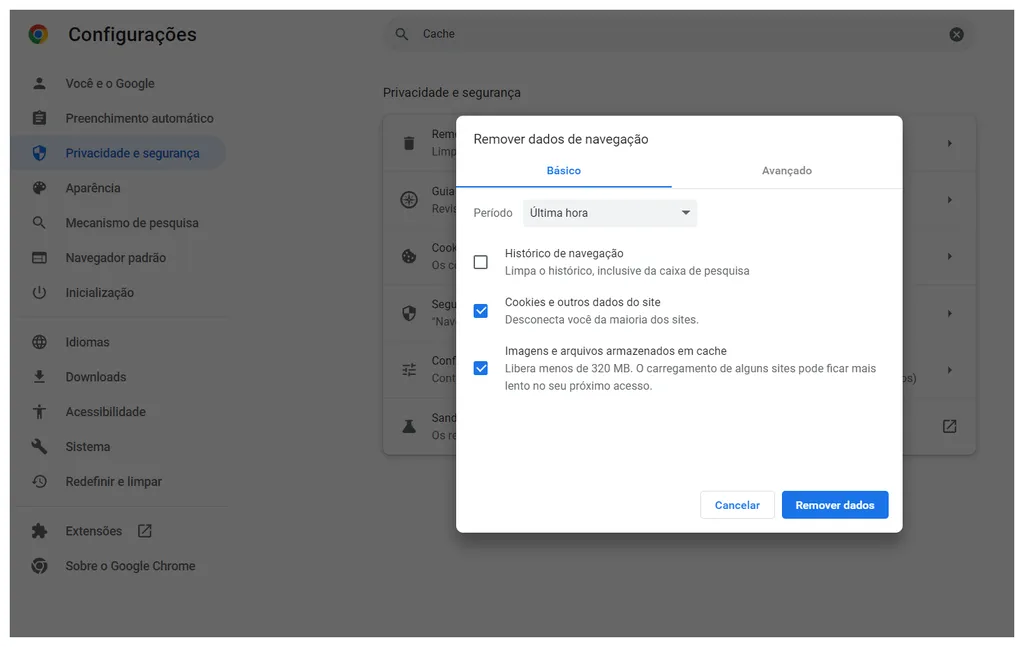The image size is (1024, 647).
Task: Uncheck Imagens e arquivos armazenados em cache
Action: click(481, 368)
